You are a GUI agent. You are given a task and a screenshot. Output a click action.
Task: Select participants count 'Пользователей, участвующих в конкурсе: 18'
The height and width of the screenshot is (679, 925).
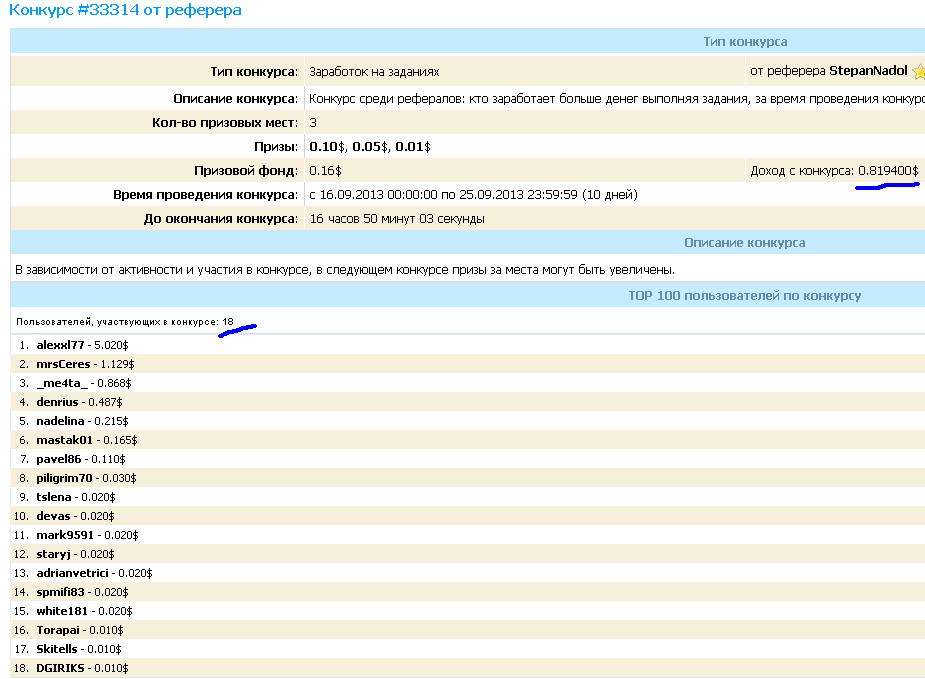coord(124,322)
